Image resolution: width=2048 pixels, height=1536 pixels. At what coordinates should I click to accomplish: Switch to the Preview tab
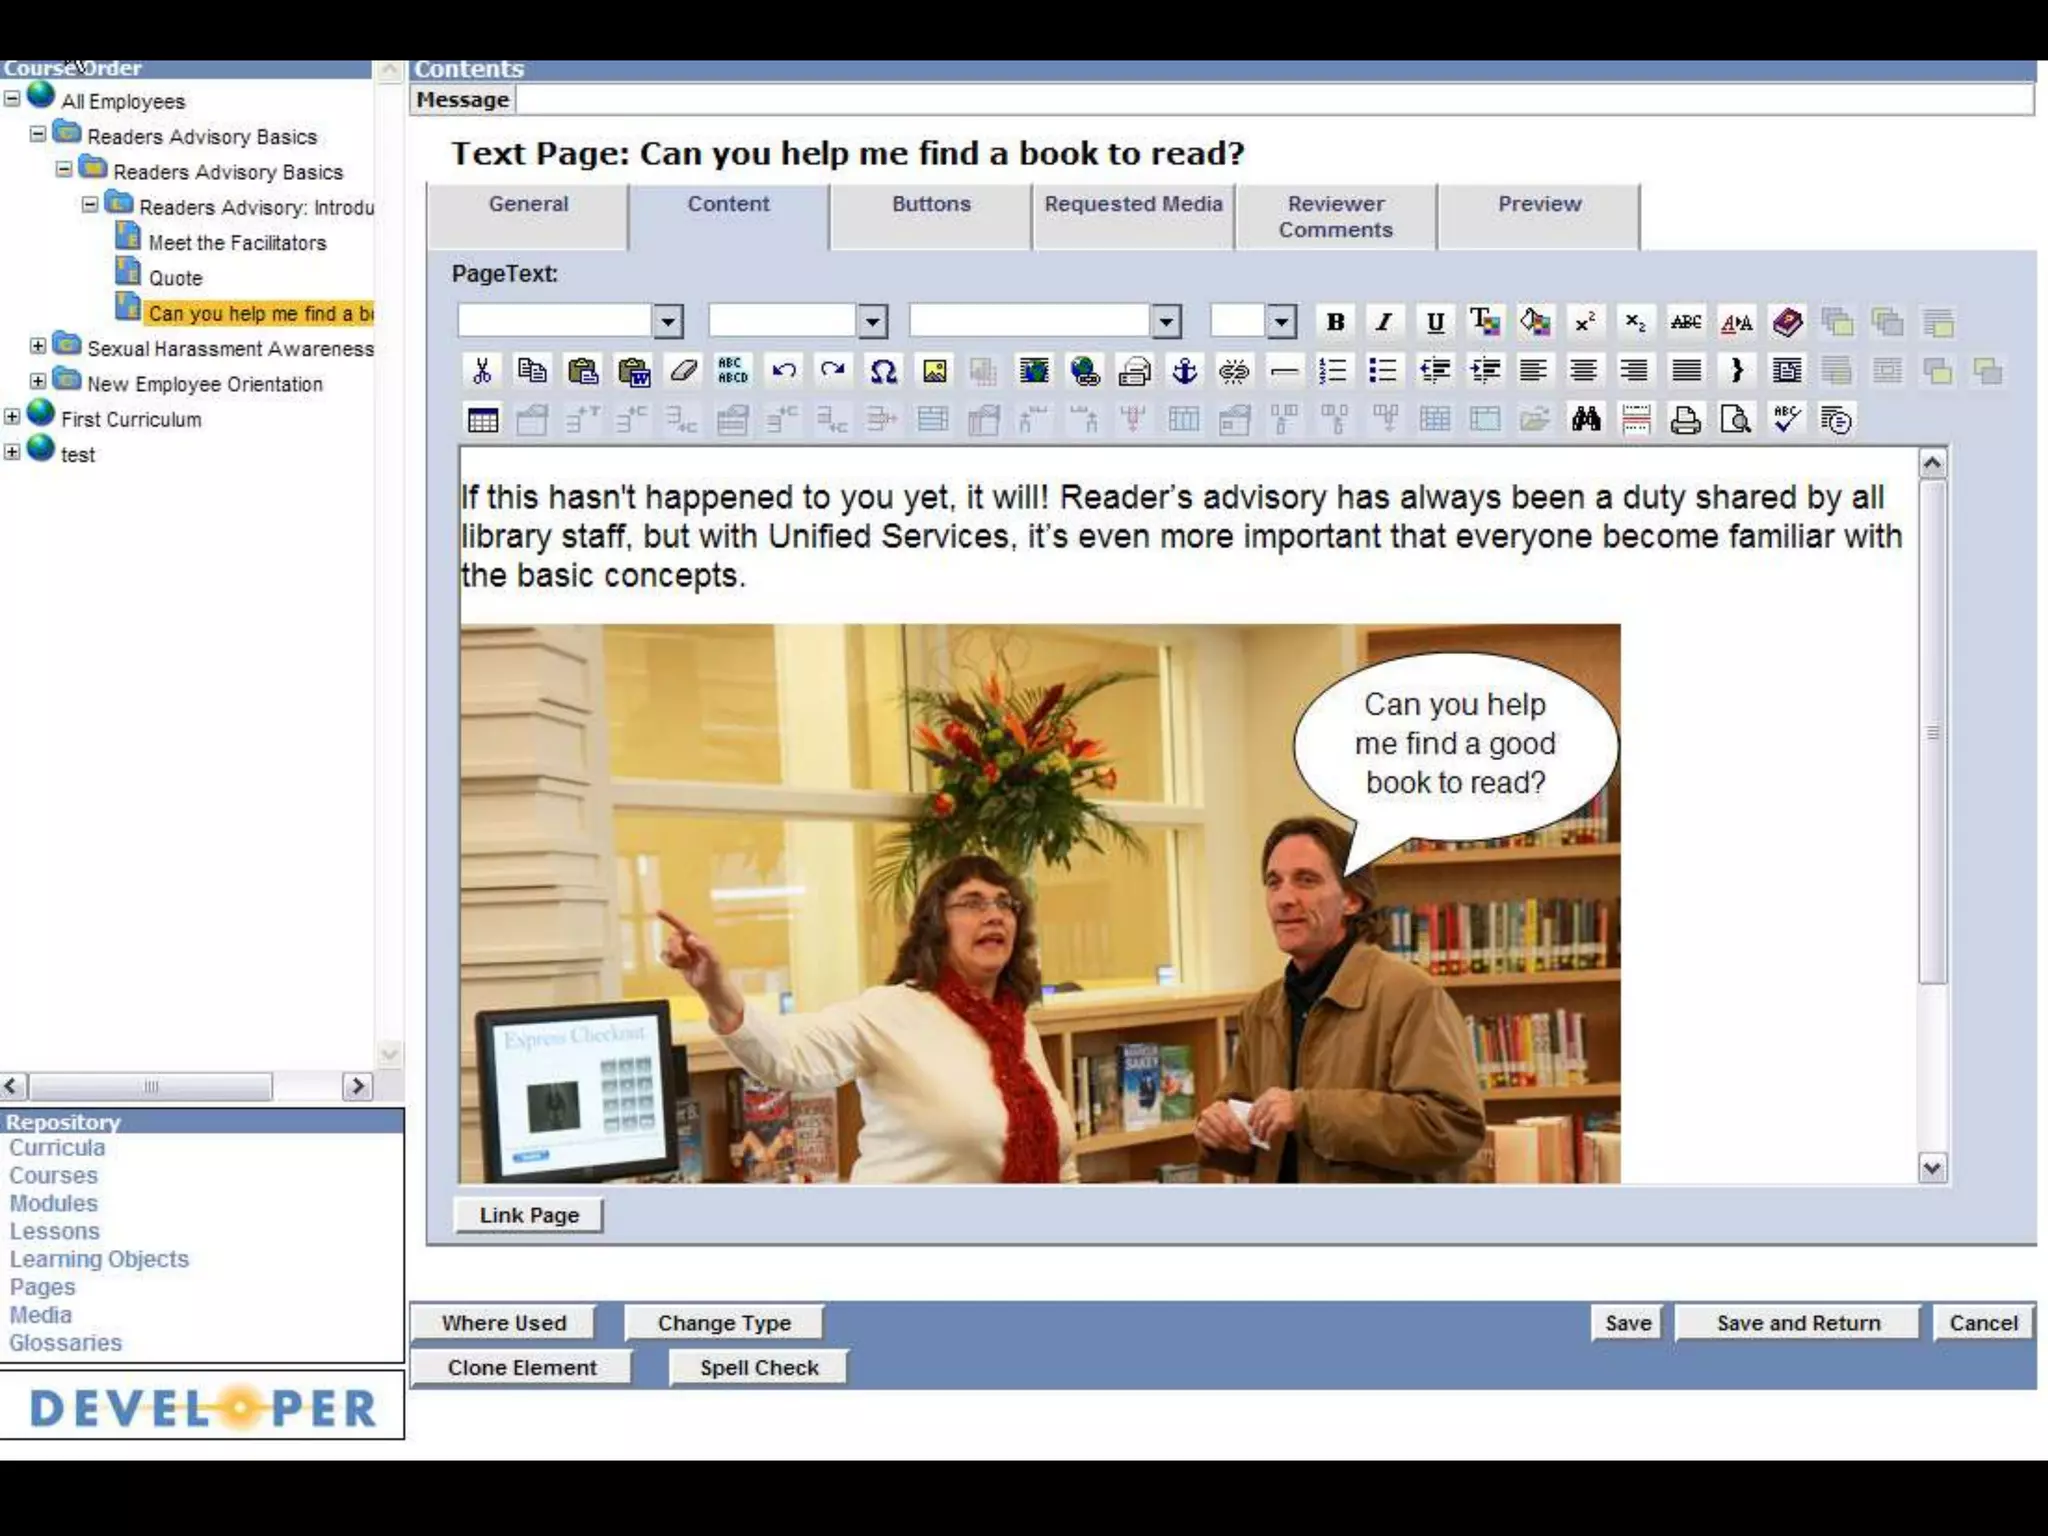[x=1538, y=204]
